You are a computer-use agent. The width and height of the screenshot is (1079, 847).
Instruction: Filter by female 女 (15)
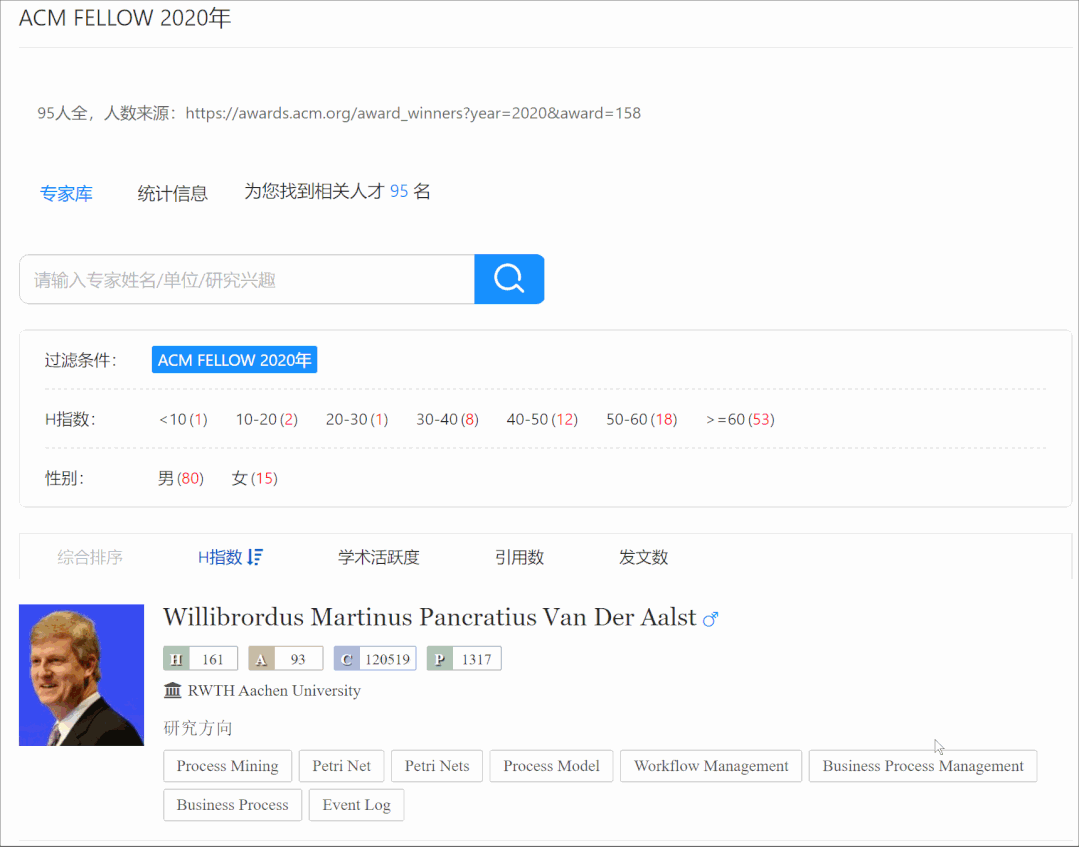[x=255, y=478]
